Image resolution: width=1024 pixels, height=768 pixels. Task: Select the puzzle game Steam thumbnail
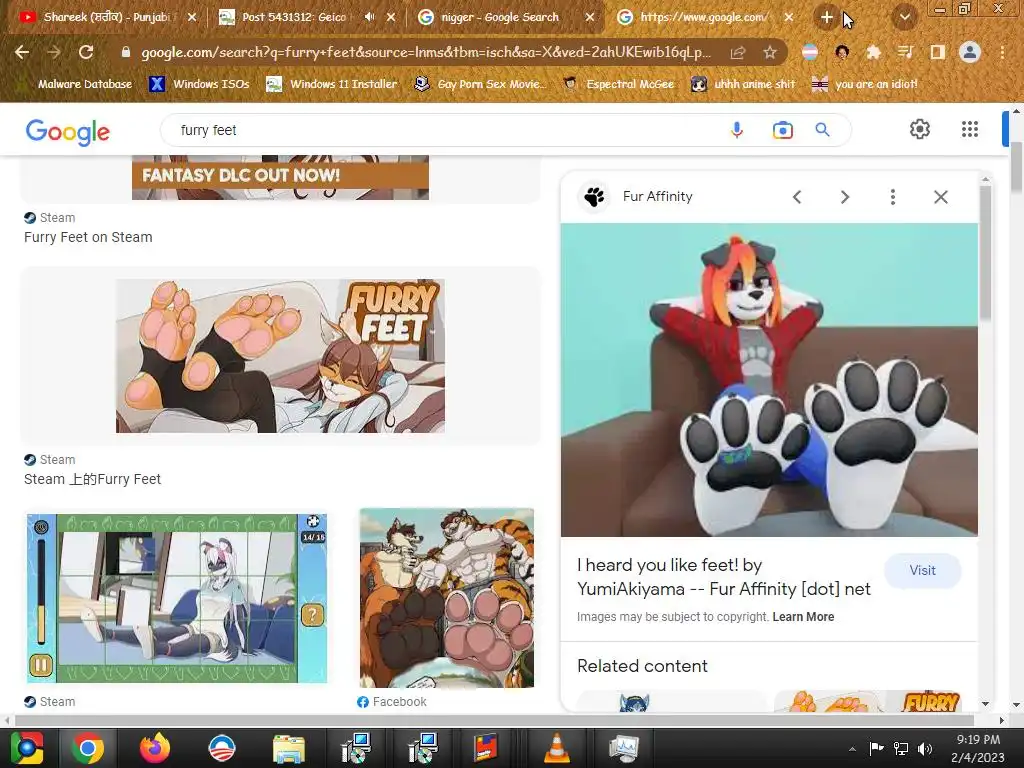pos(176,598)
